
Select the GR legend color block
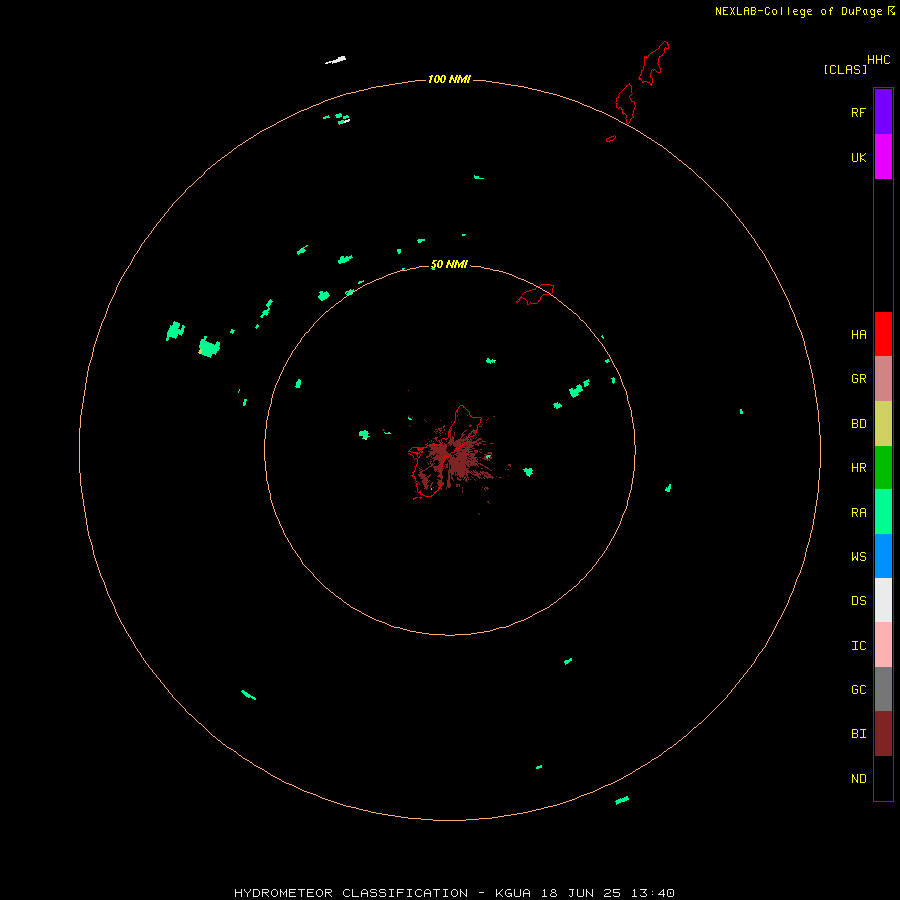pos(883,379)
